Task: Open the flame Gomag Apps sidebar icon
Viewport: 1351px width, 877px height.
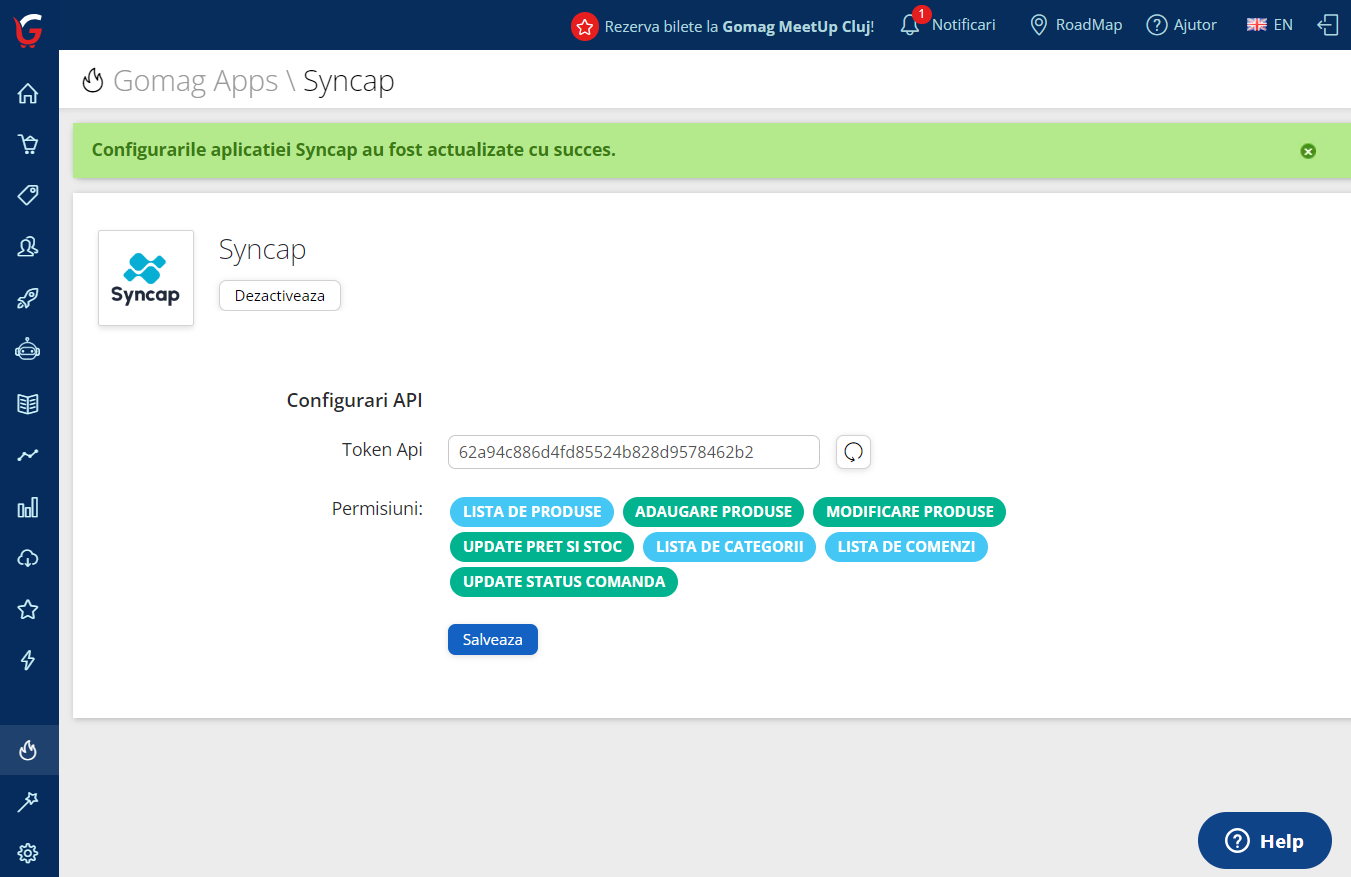Action: [28, 750]
